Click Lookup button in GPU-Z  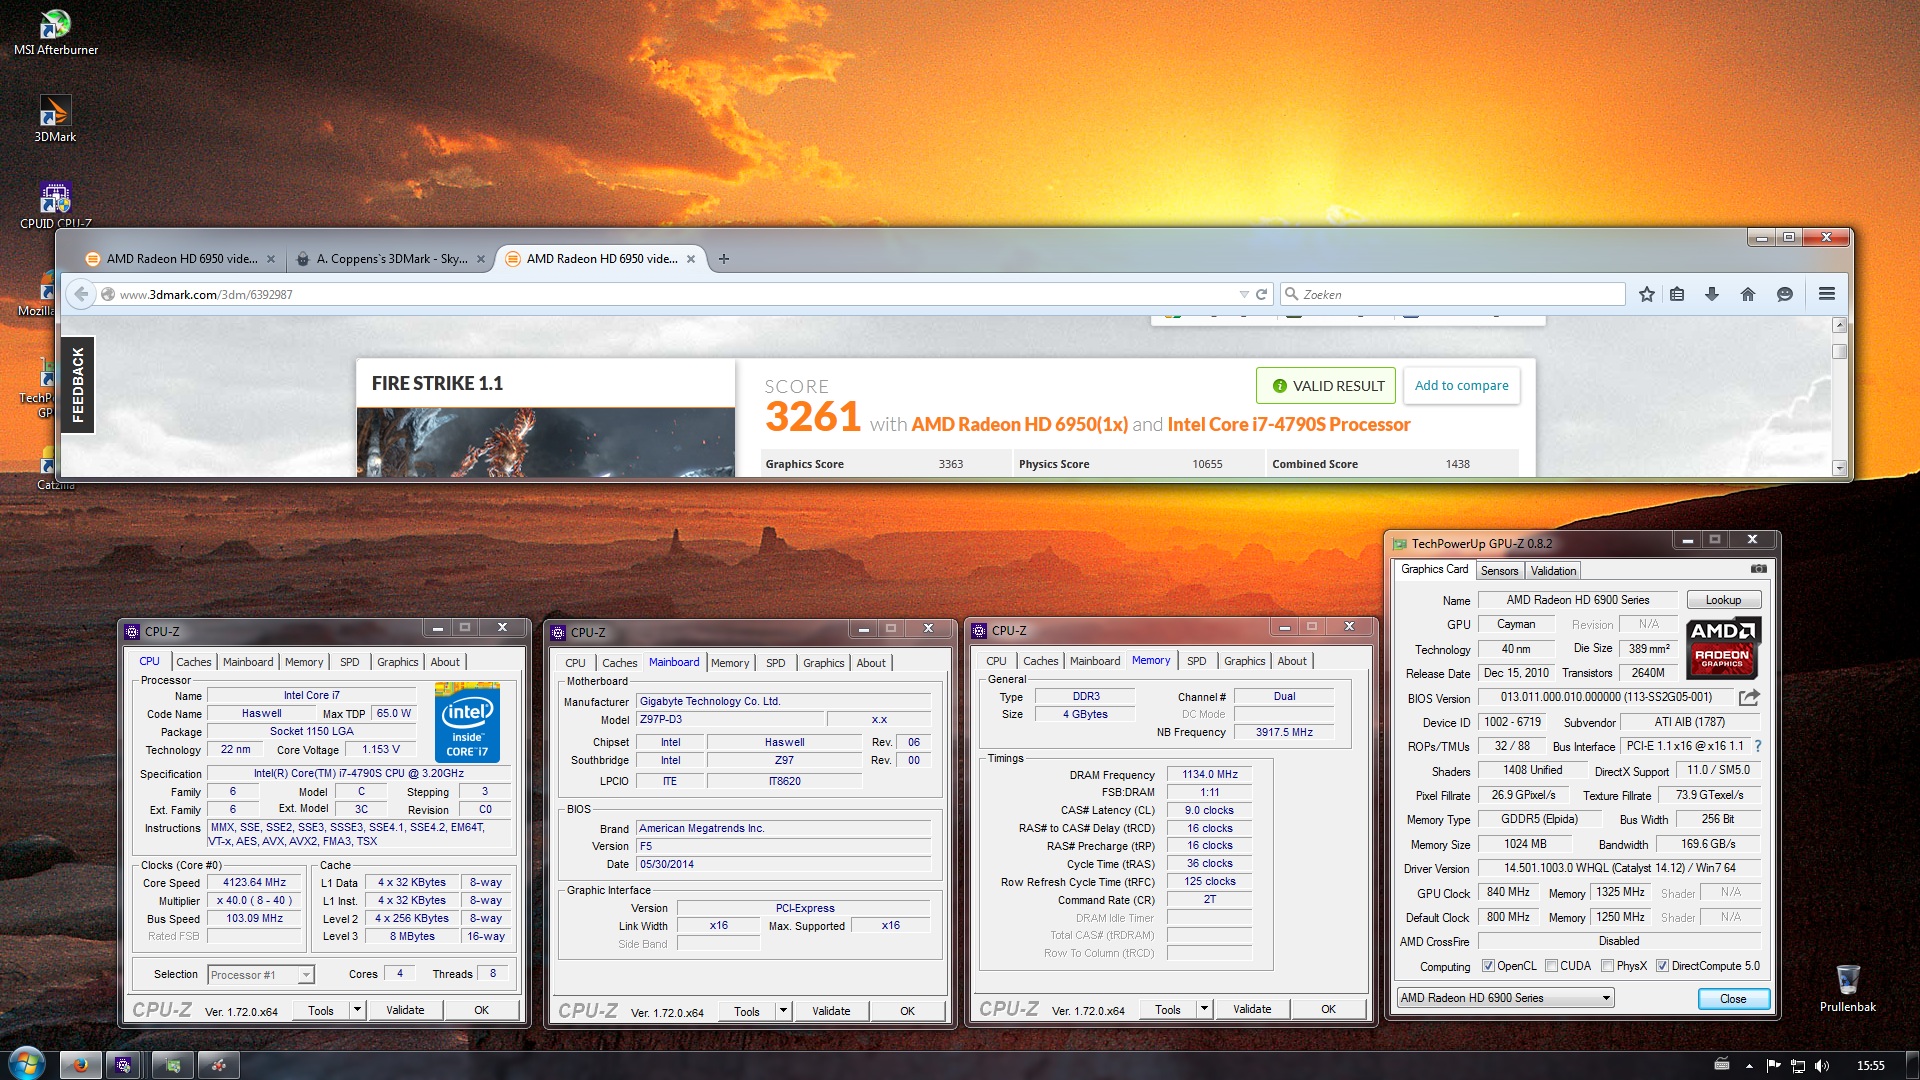(x=1723, y=600)
